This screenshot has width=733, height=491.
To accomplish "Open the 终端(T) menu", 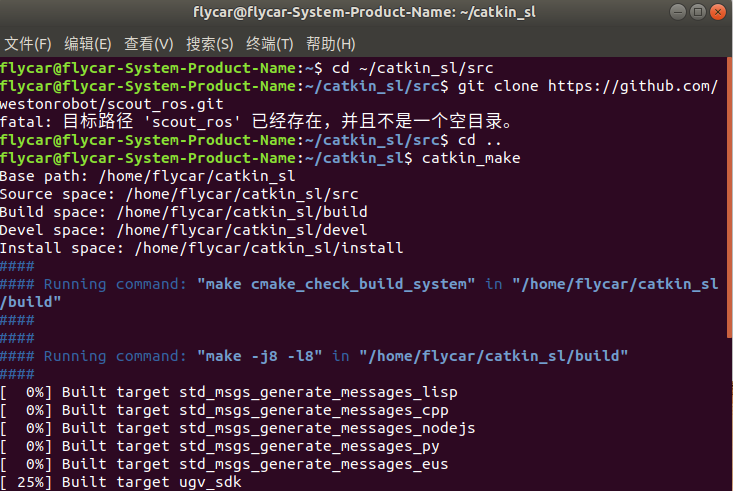I will (270, 44).
